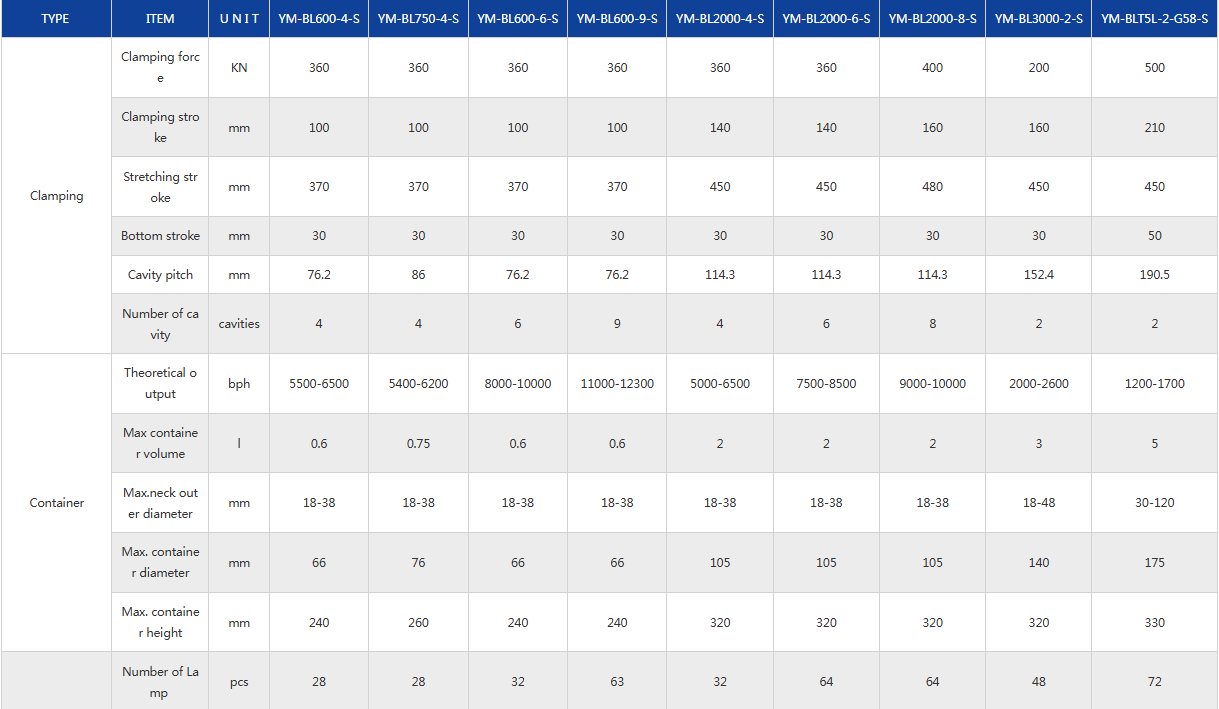This screenshot has height=709, width=1219.
Task: Click the Clamping type cell
Action: point(56,196)
